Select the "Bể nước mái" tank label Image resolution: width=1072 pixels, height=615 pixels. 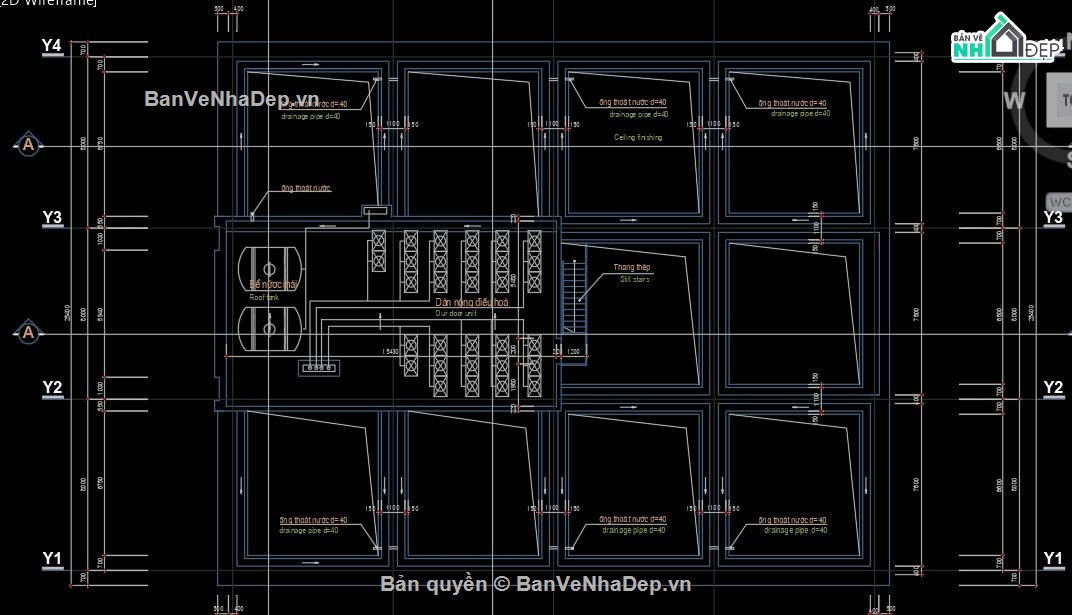tap(273, 284)
